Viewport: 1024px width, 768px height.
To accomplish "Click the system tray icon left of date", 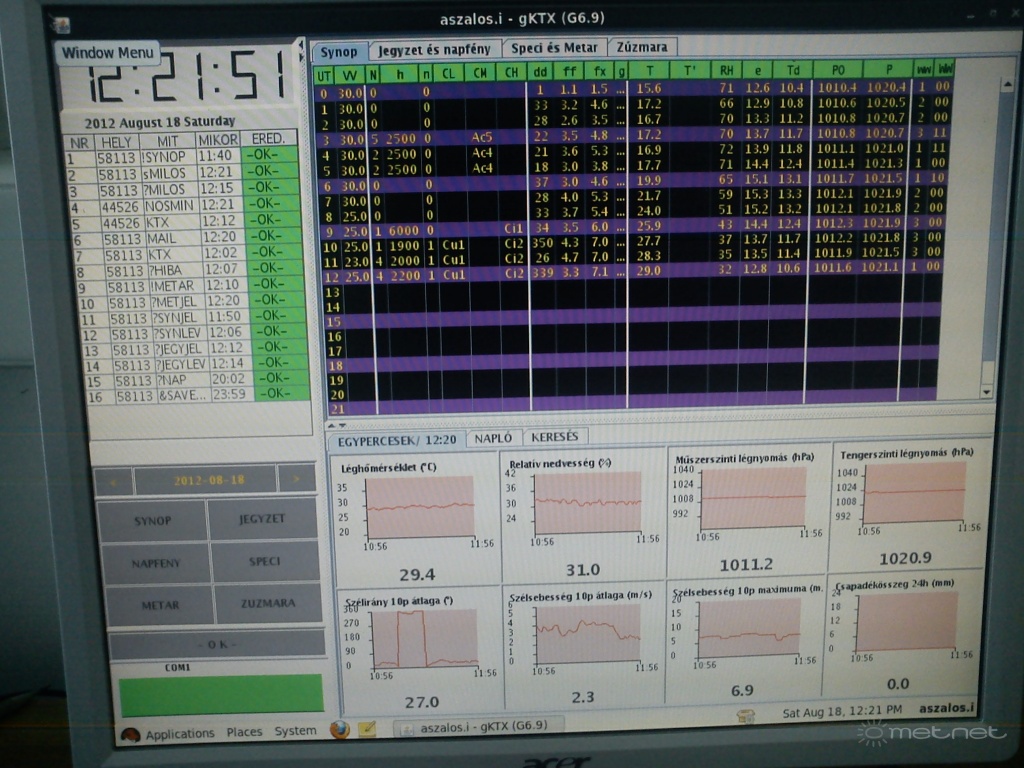I will tap(745, 715).
